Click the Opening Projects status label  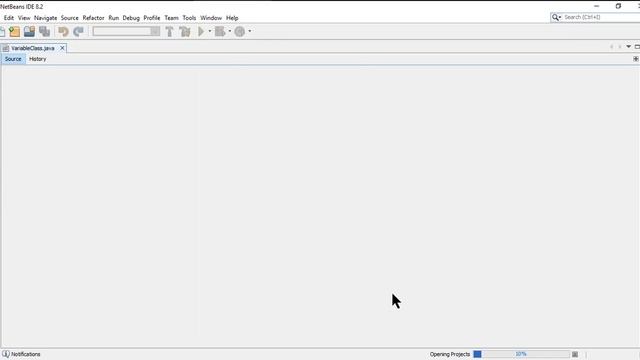point(450,354)
